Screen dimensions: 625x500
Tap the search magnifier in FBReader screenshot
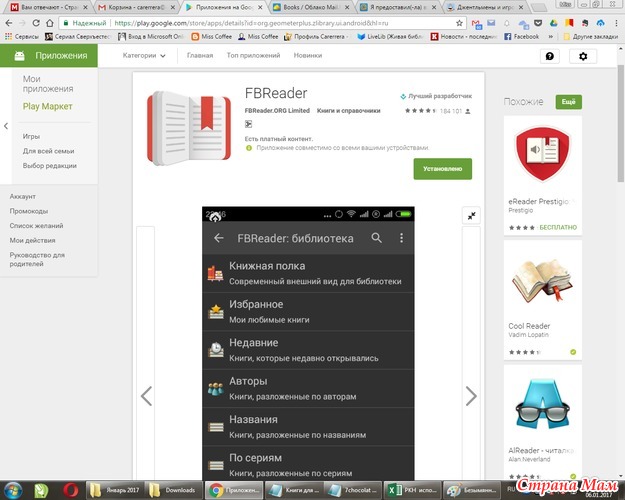[x=376, y=238]
